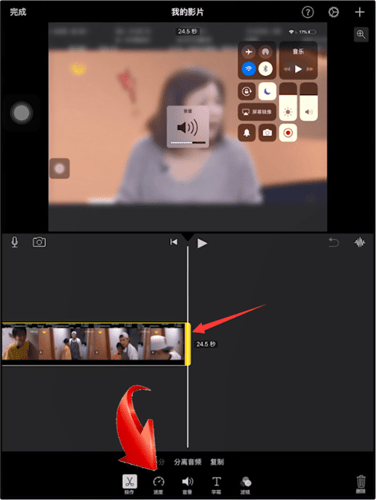Open the speed speedometer tool
This screenshot has height=500, width=376.
(x=158, y=485)
